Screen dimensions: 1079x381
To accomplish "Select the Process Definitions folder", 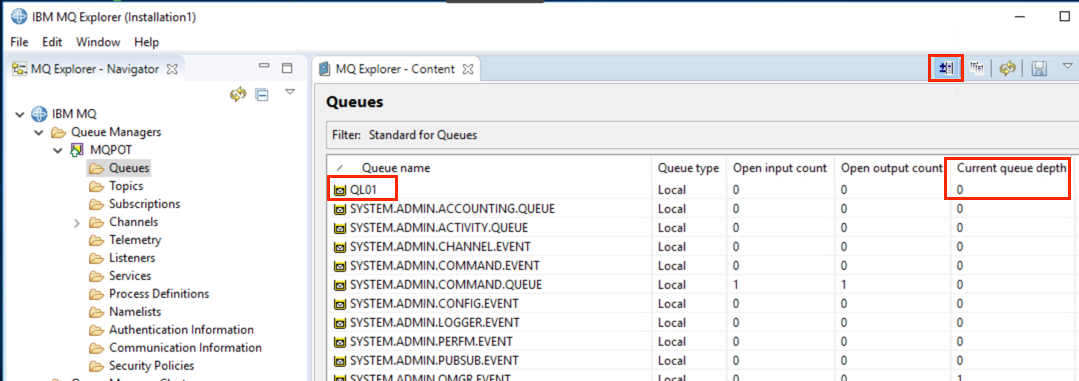I will click(159, 294).
